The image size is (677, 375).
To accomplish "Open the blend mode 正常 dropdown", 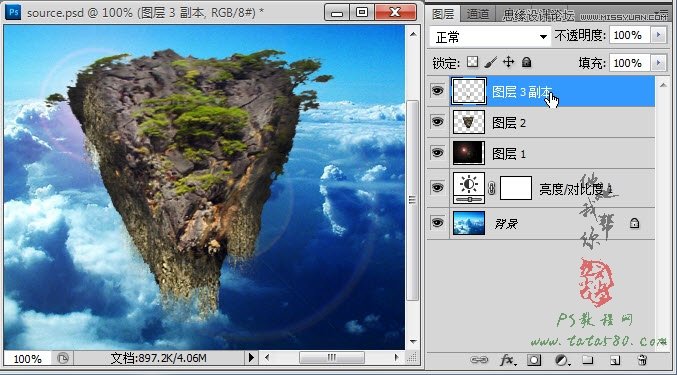I will pyautogui.click(x=490, y=37).
